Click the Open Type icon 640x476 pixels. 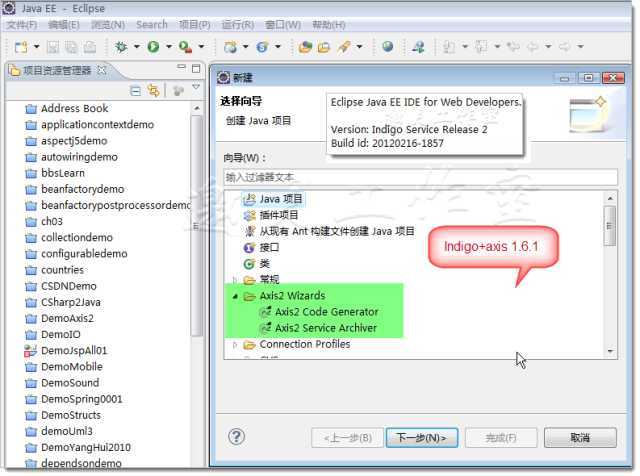click(x=305, y=47)
